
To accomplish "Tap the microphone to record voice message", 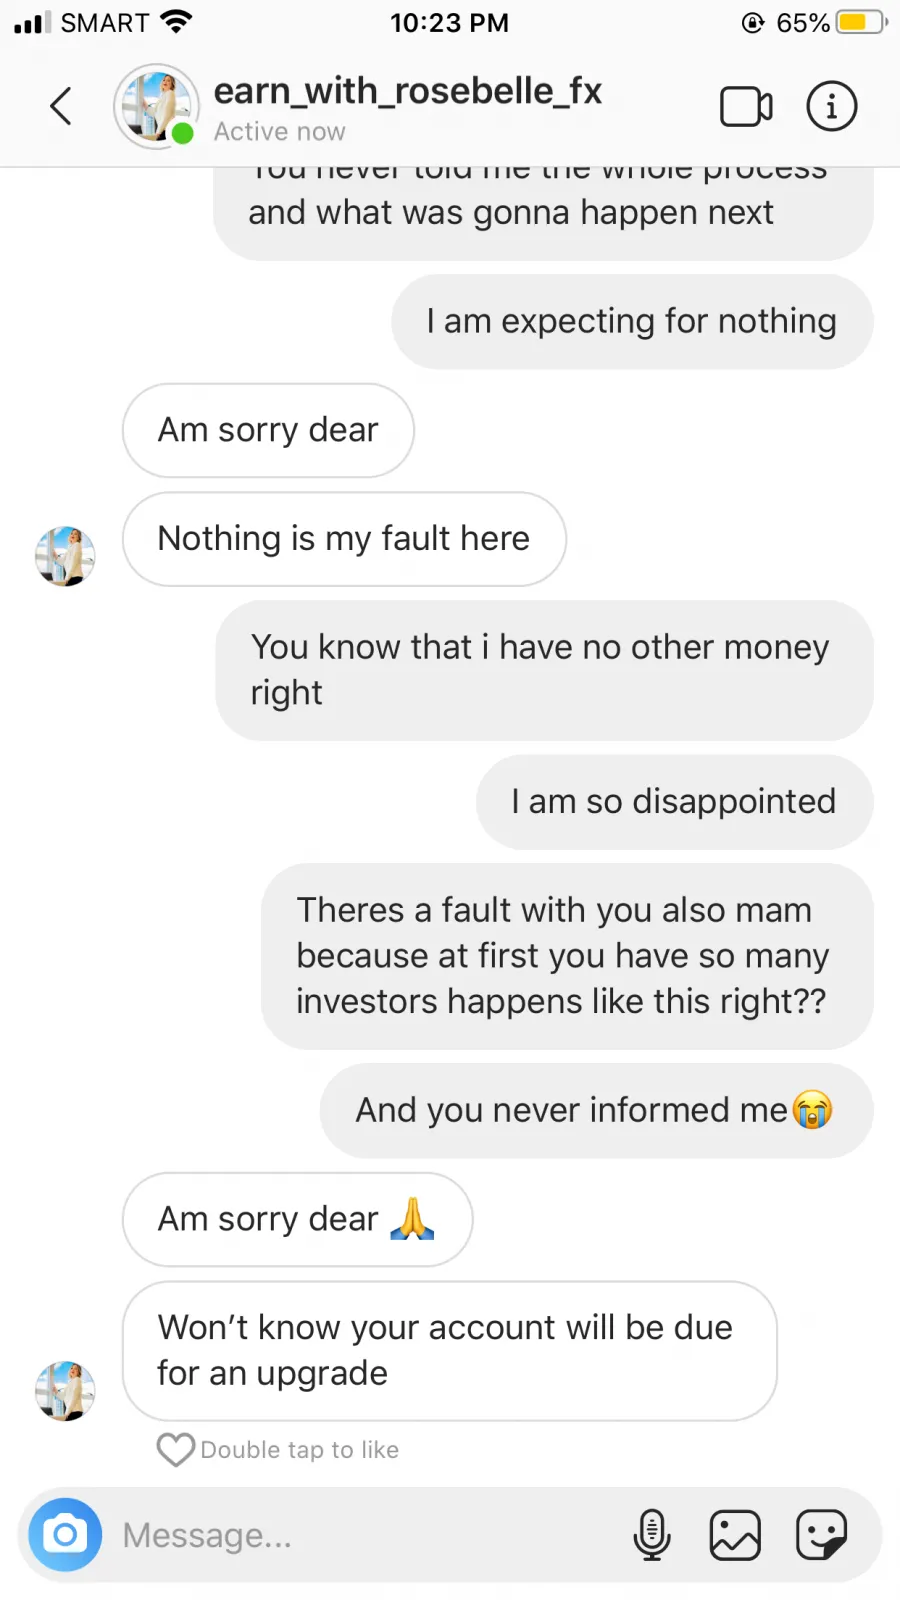I will coord(652,1534).
